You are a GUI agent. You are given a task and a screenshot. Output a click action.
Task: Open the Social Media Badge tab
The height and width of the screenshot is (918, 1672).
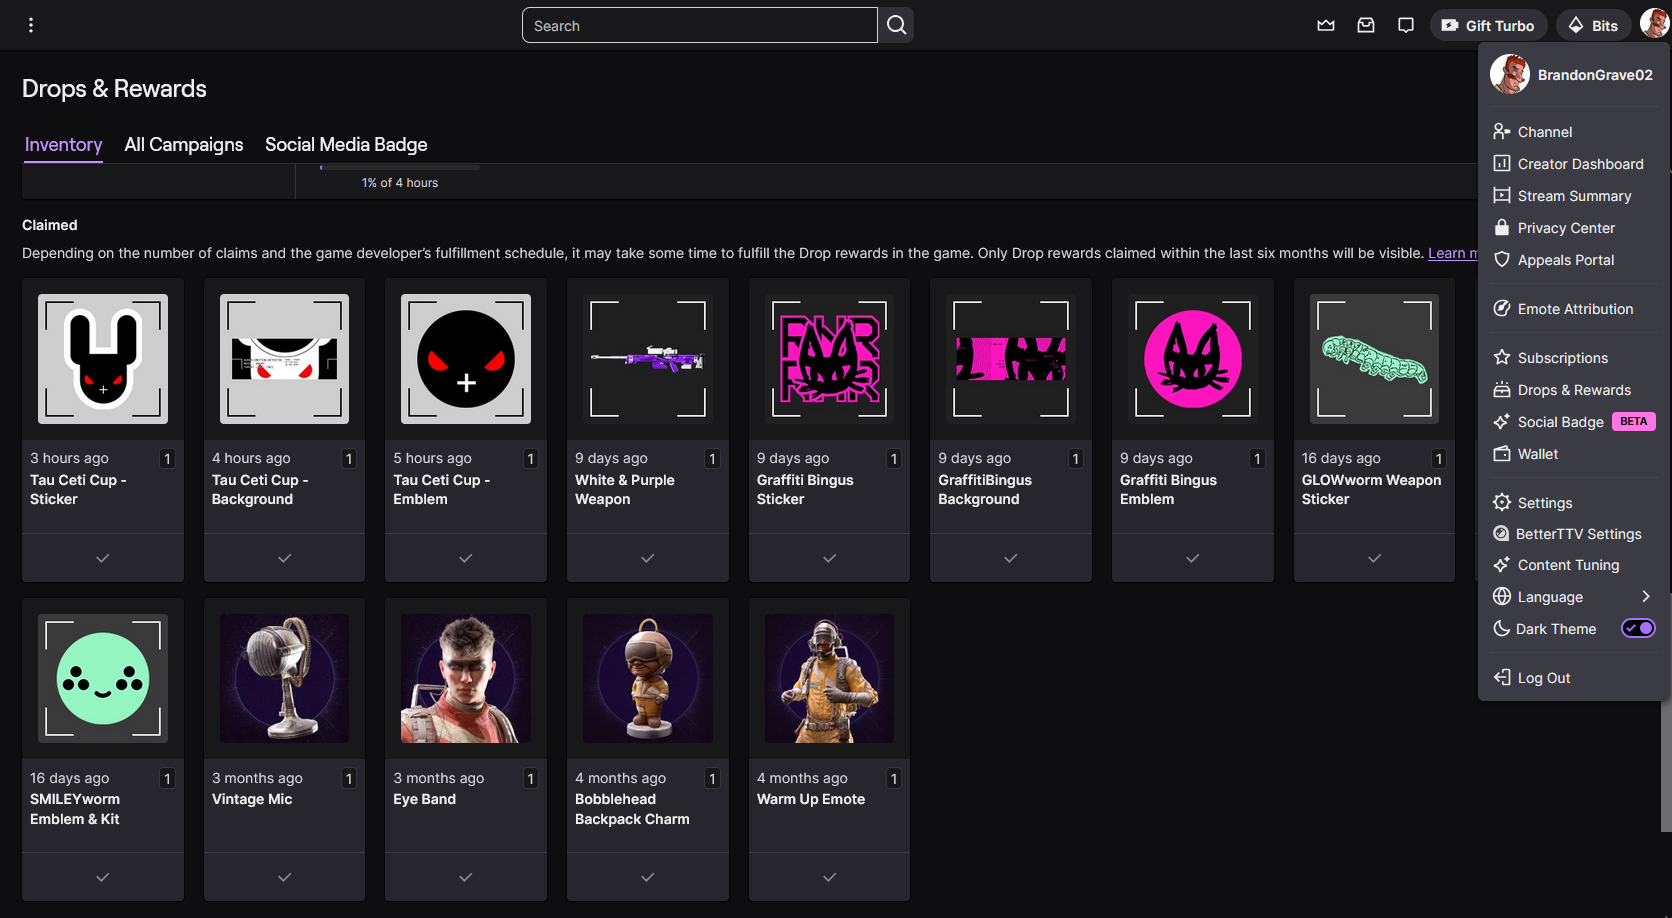tap(346, 145)
